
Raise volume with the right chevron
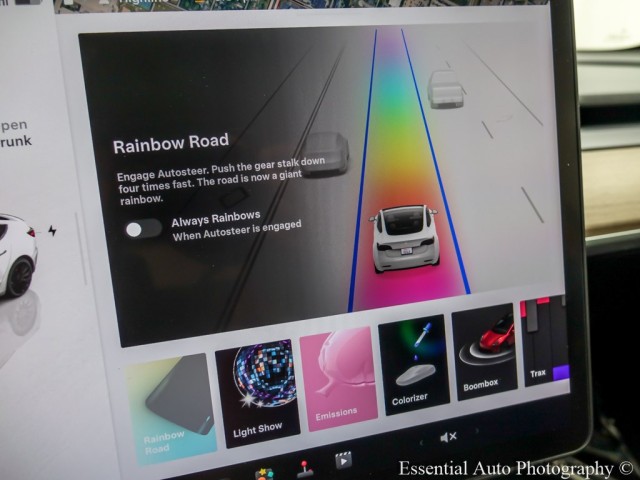(x=476, y=431)
